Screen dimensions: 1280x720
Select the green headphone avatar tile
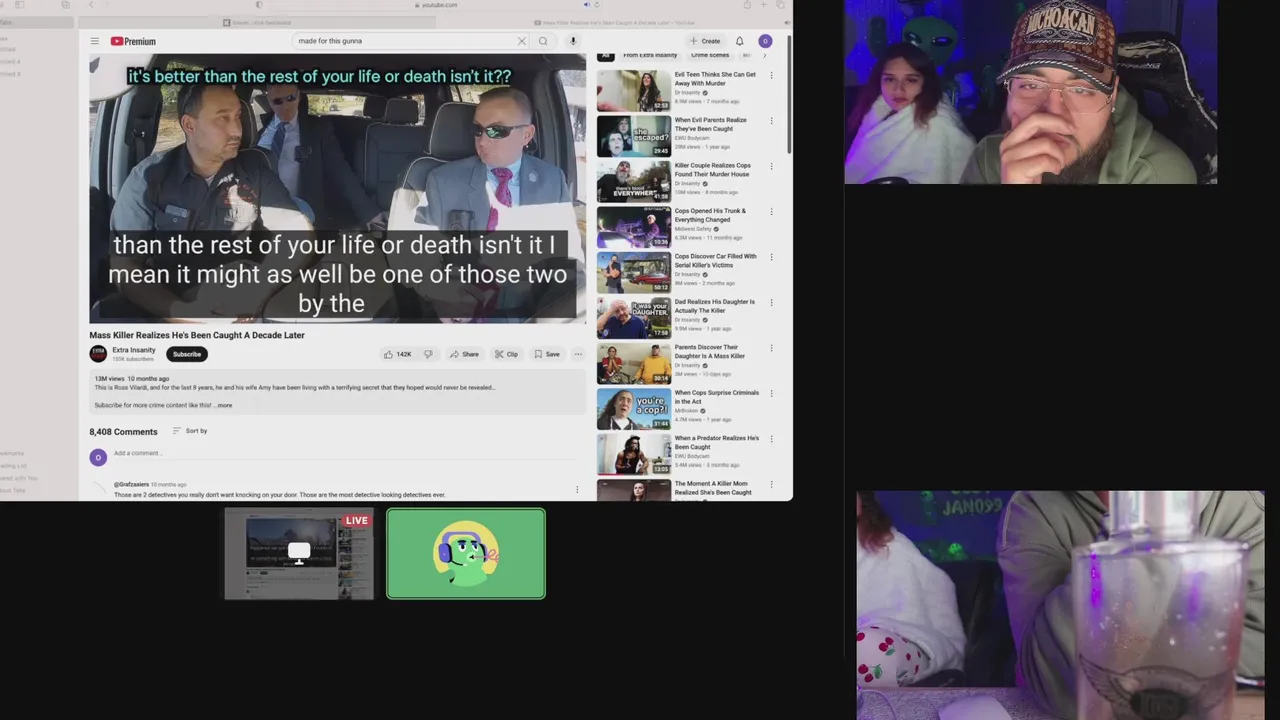click(466, 554)
